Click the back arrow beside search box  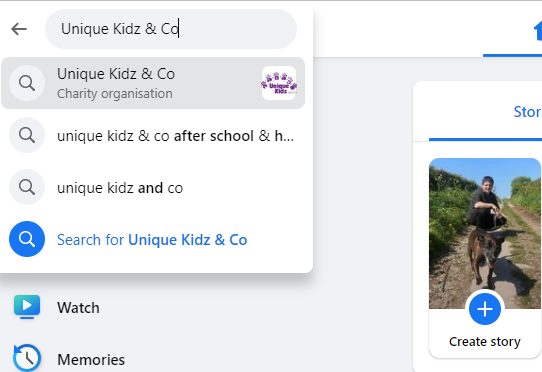19,29
